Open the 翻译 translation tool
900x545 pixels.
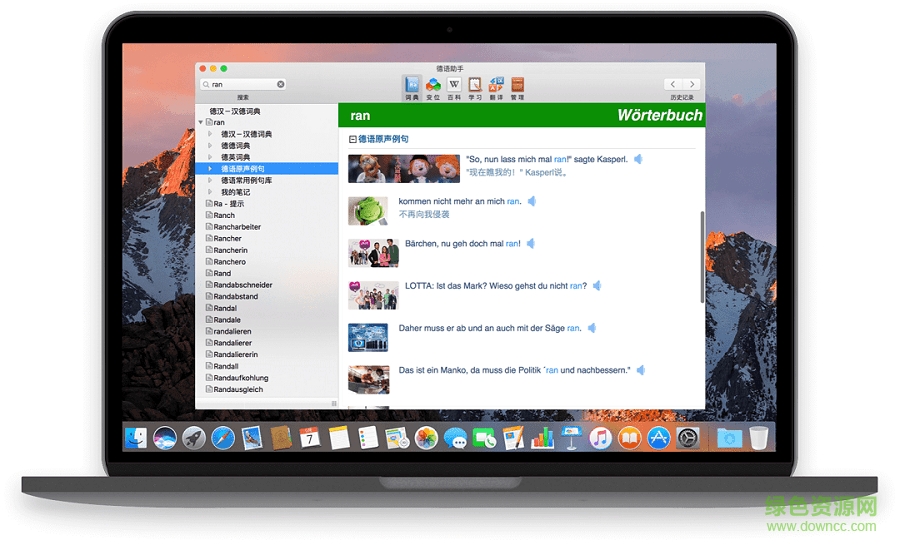496,87
